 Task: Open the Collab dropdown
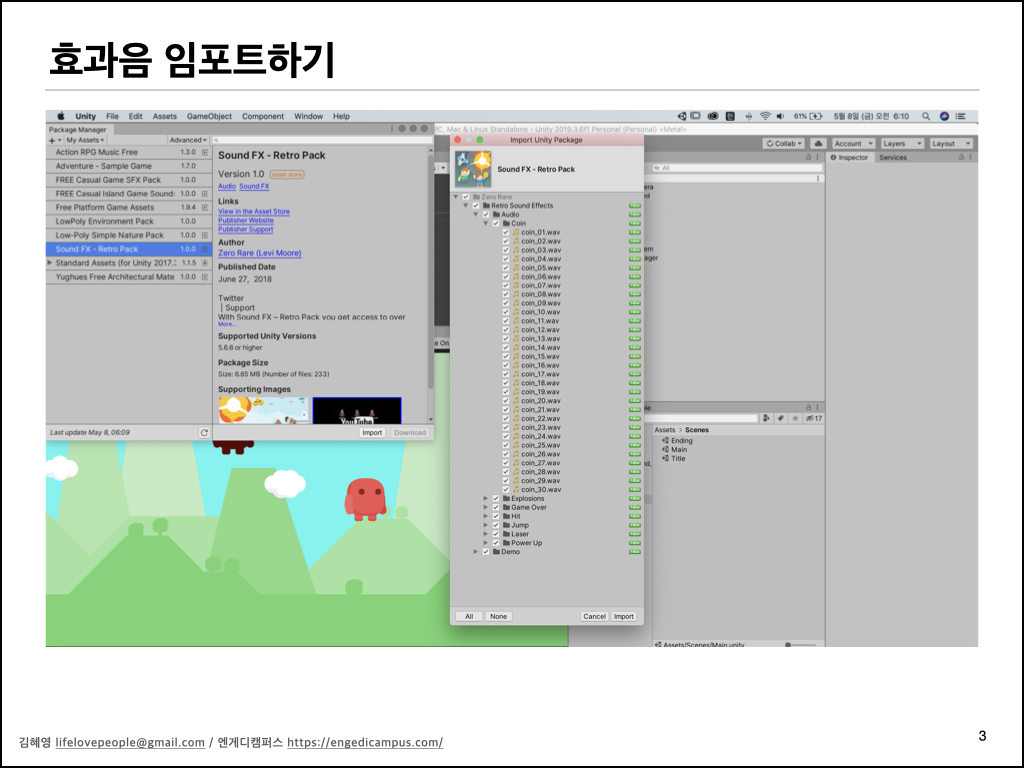(784, 144)
